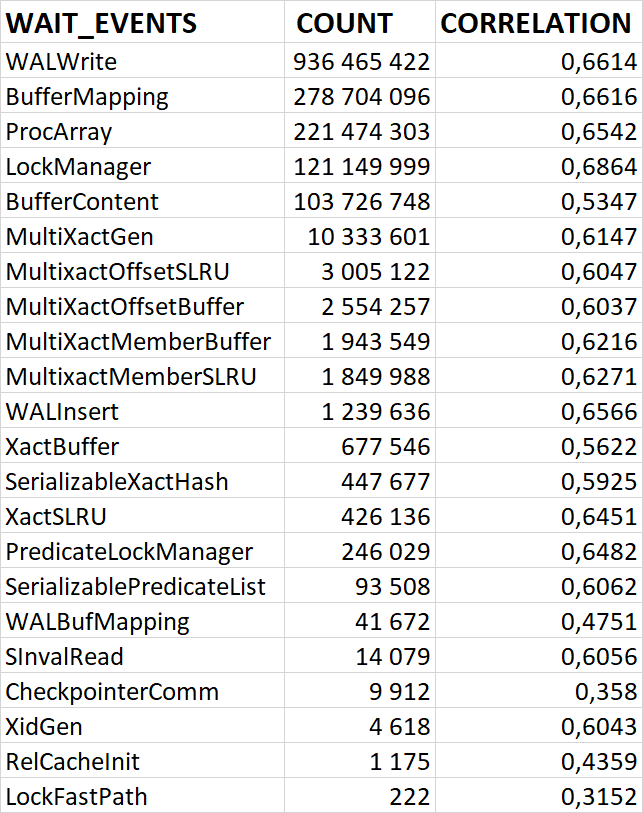Click the COUNT column header
Screen dimensions: 643x813
point(345,24)
